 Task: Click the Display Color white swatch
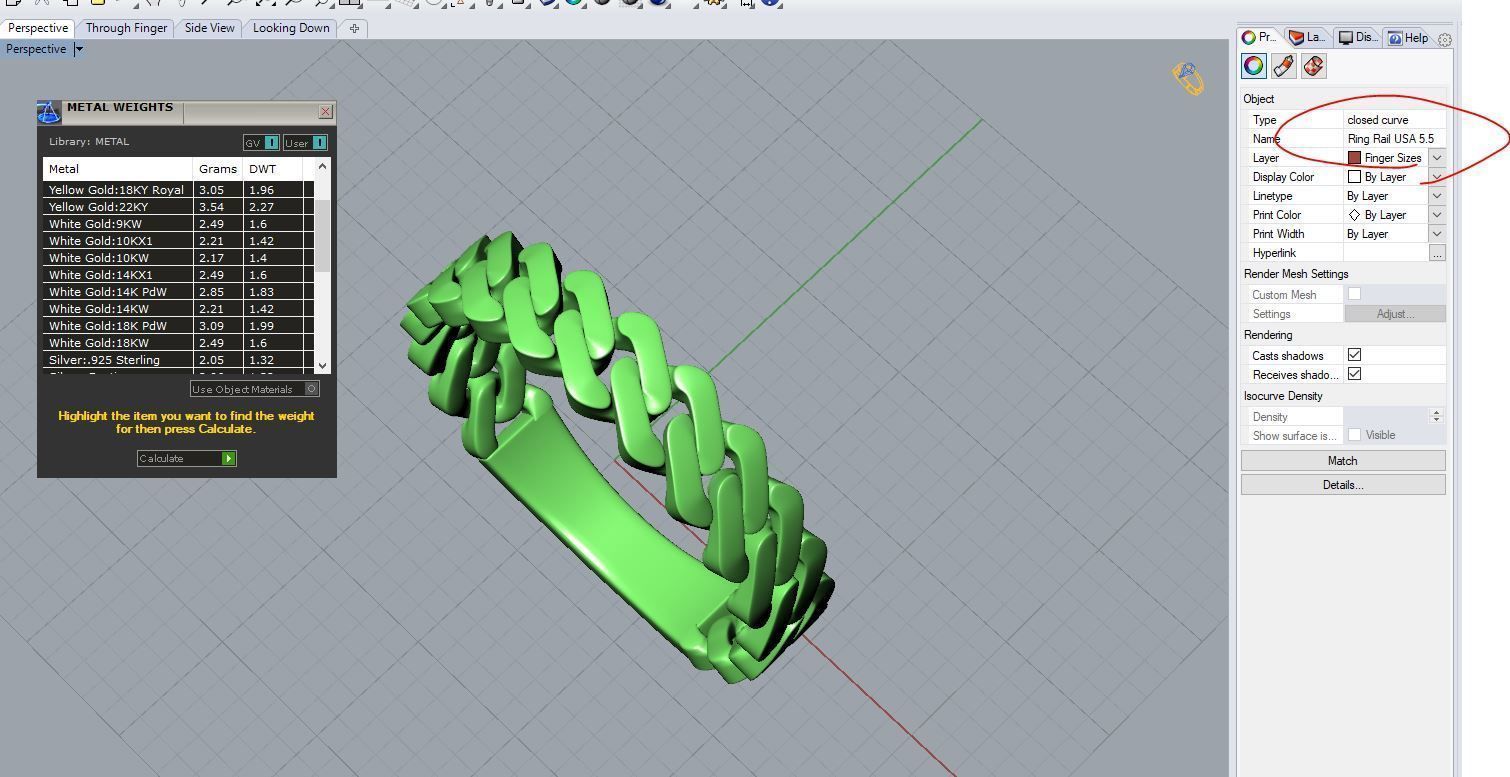pos(1354,177)
